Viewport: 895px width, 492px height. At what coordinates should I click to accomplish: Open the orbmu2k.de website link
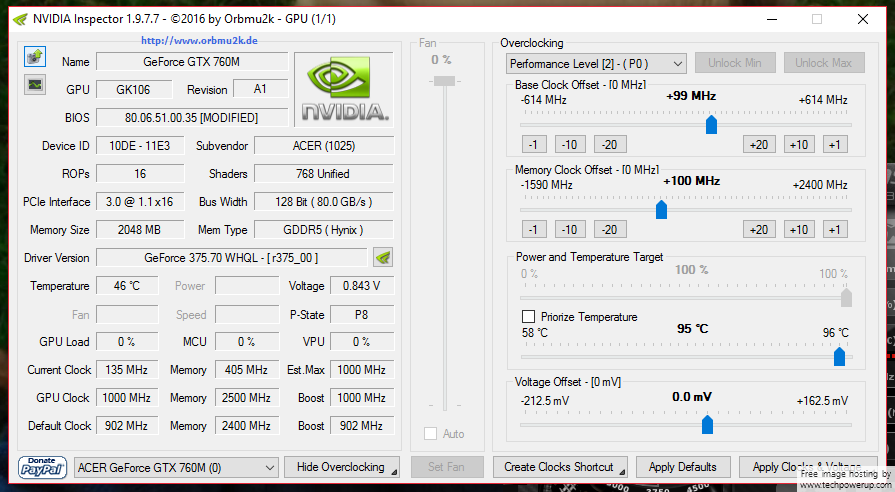199,41
